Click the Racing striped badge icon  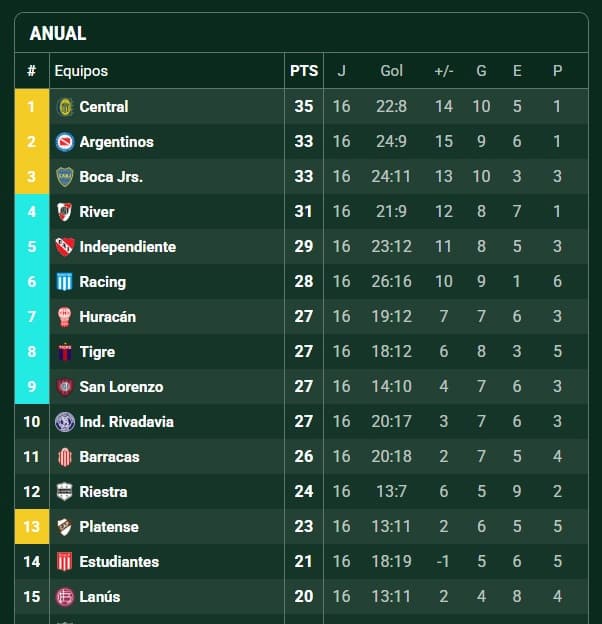coord(64,282)
